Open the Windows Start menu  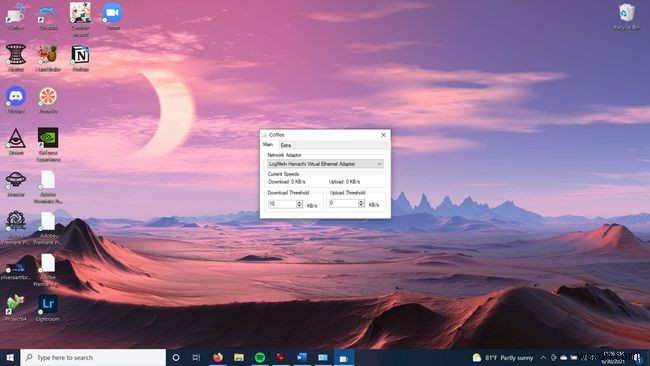pyautogui.click(x=10, y=357)
